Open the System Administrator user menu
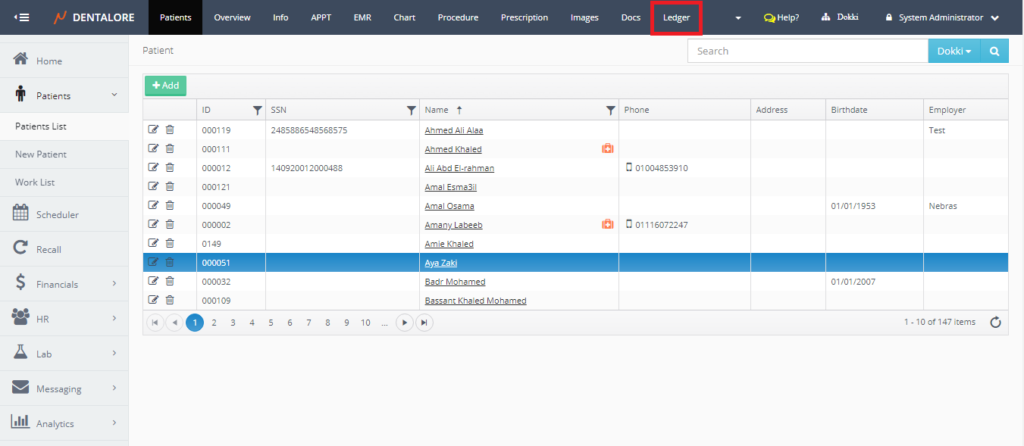 [941, 18]
